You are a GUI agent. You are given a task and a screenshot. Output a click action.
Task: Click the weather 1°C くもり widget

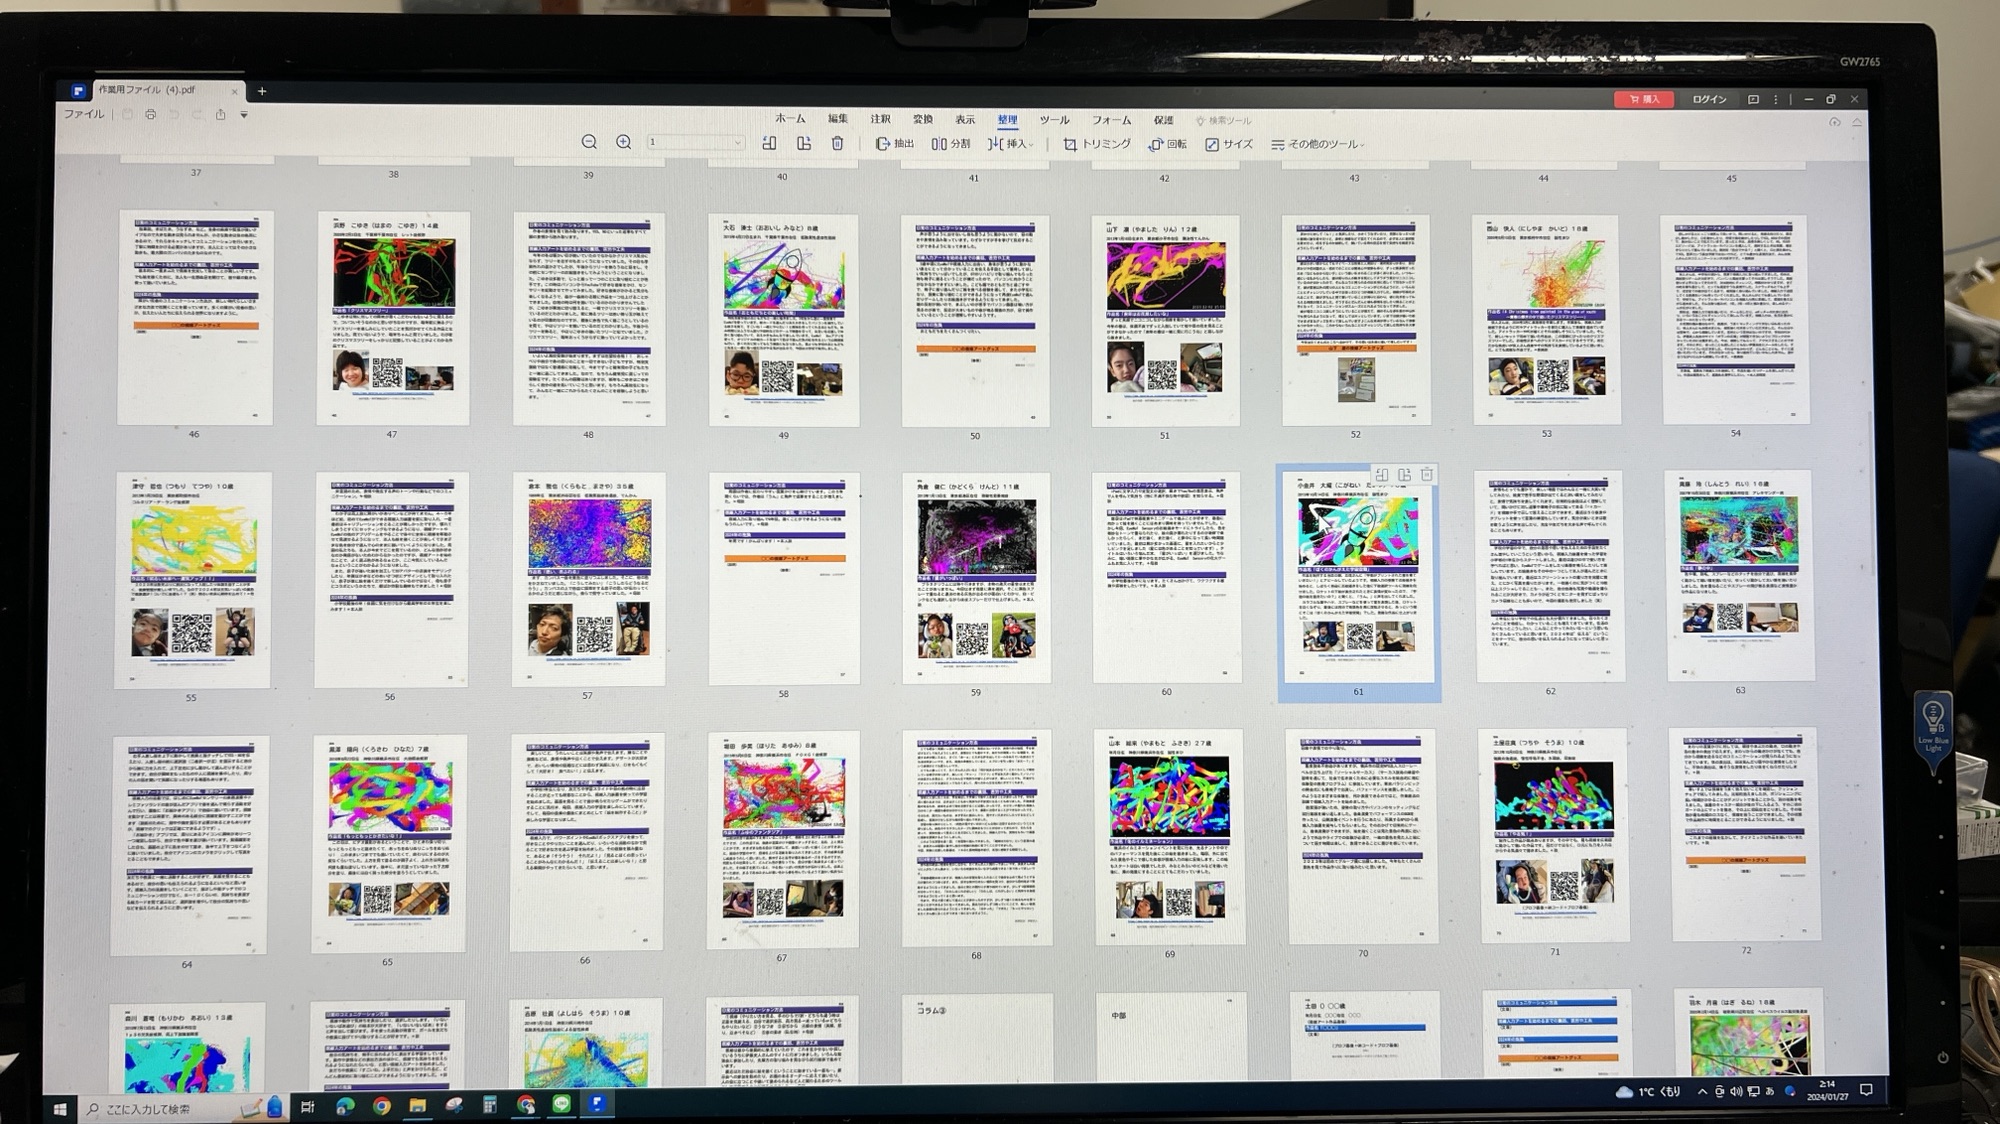pos(1648,1092)
